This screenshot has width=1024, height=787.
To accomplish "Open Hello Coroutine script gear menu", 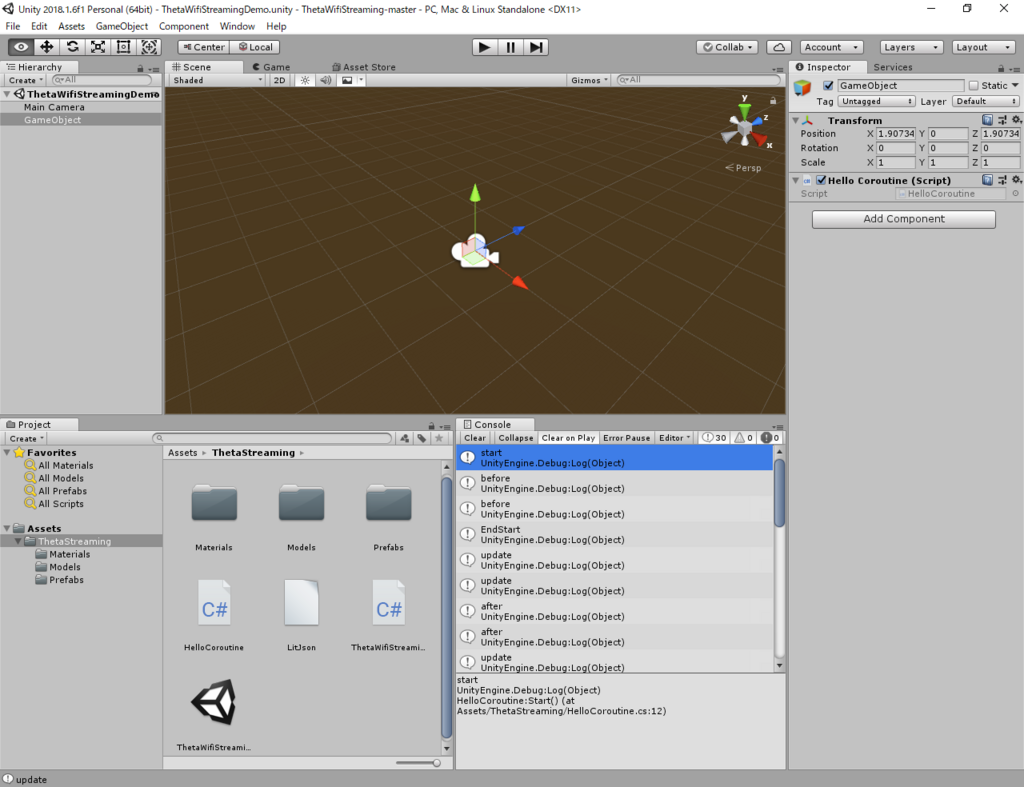I will tap(1016, 180).
